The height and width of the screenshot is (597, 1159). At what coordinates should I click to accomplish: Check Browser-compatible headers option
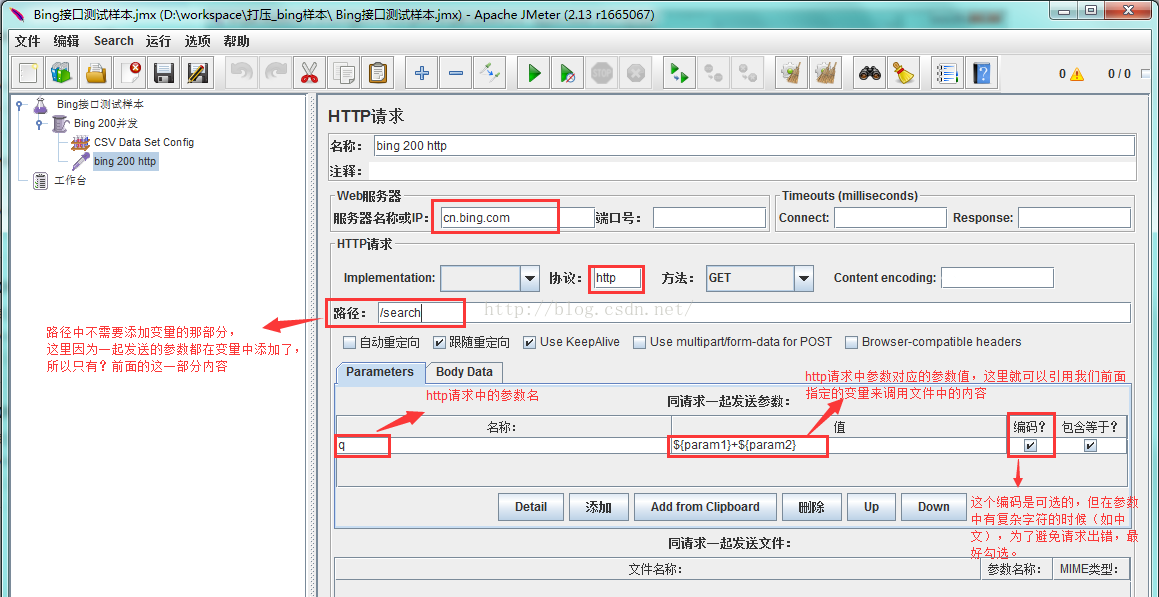pos(851,343)
